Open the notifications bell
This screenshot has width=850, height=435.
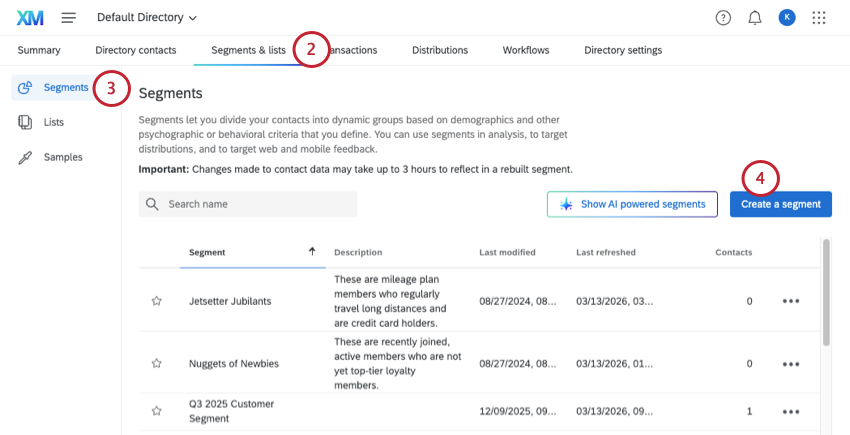pos(755,18)
